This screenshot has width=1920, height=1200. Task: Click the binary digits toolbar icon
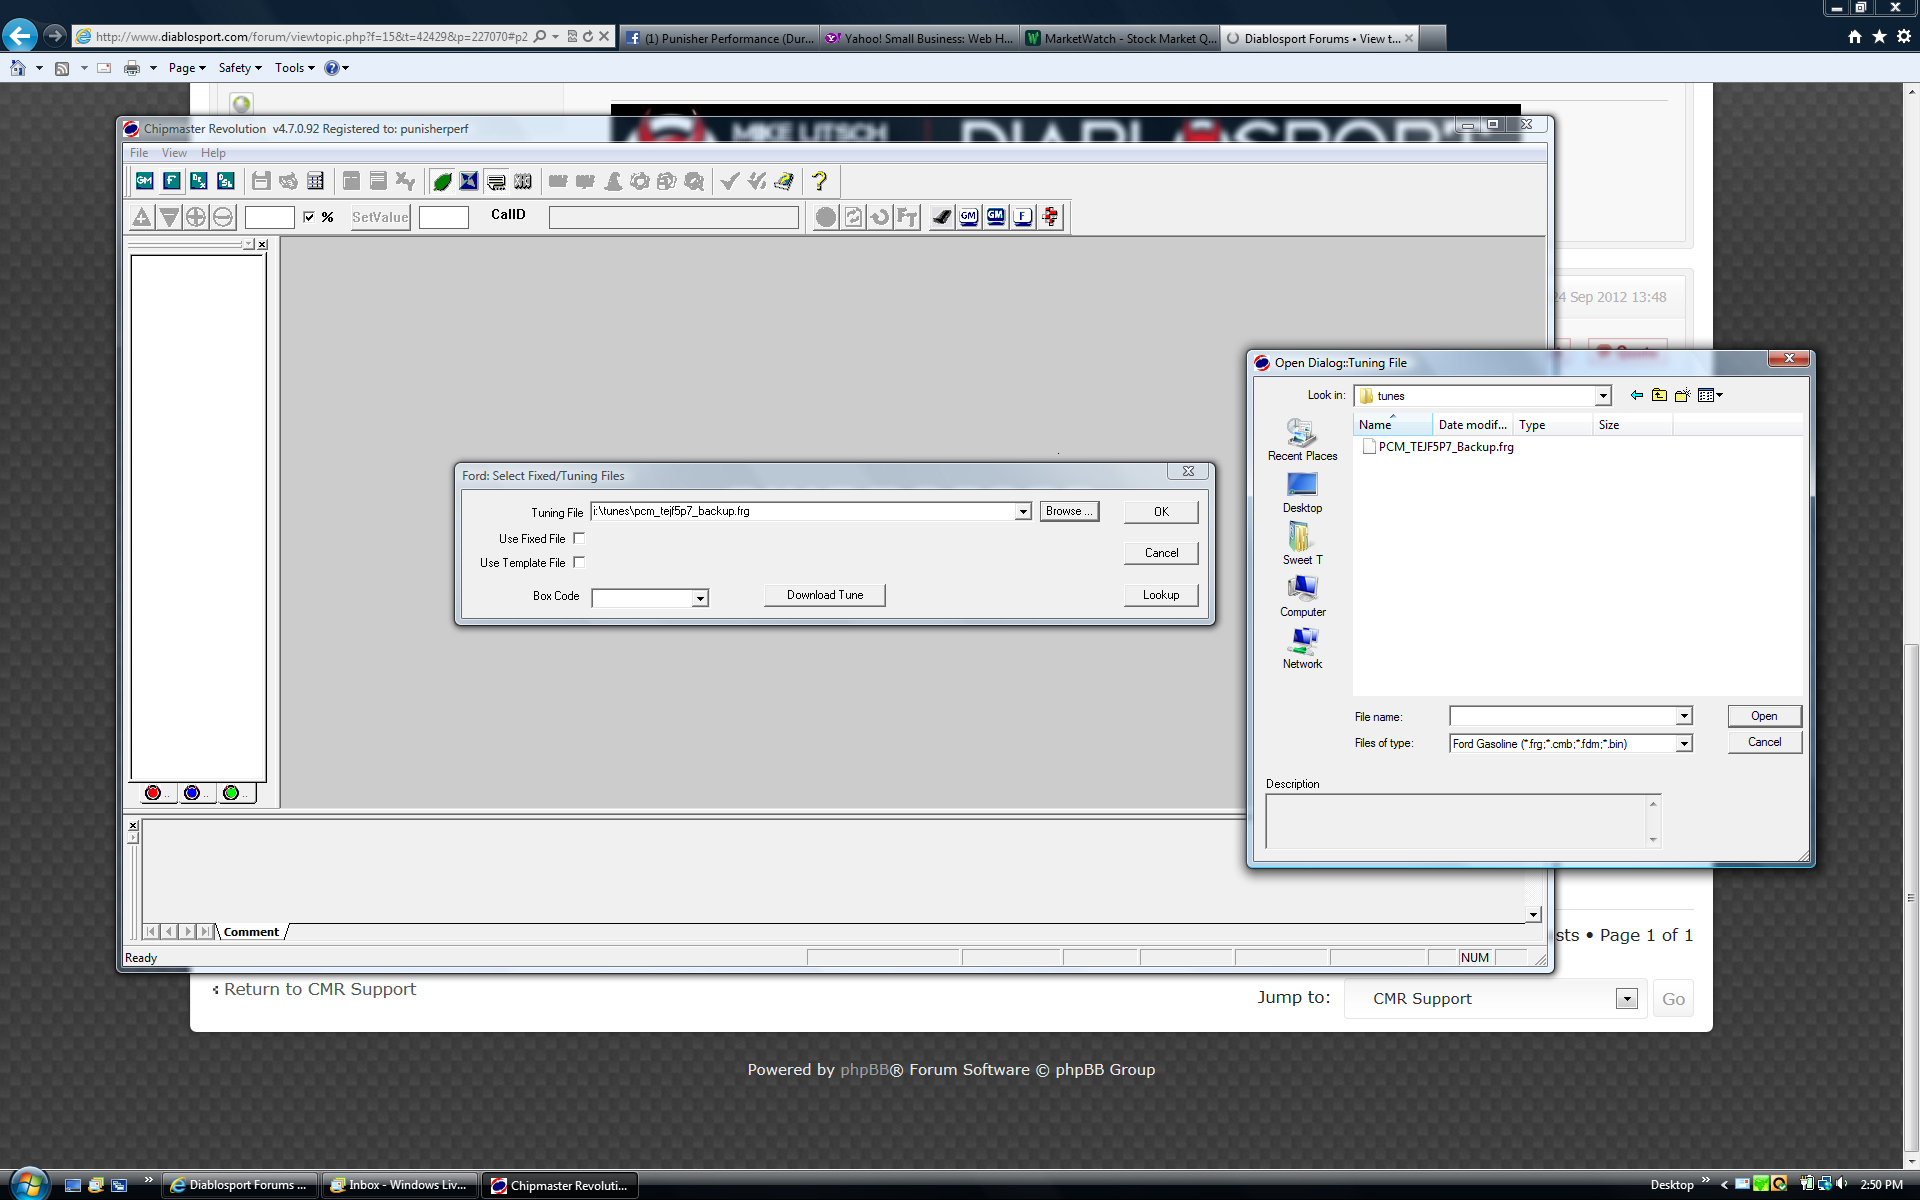coord(523,181)
